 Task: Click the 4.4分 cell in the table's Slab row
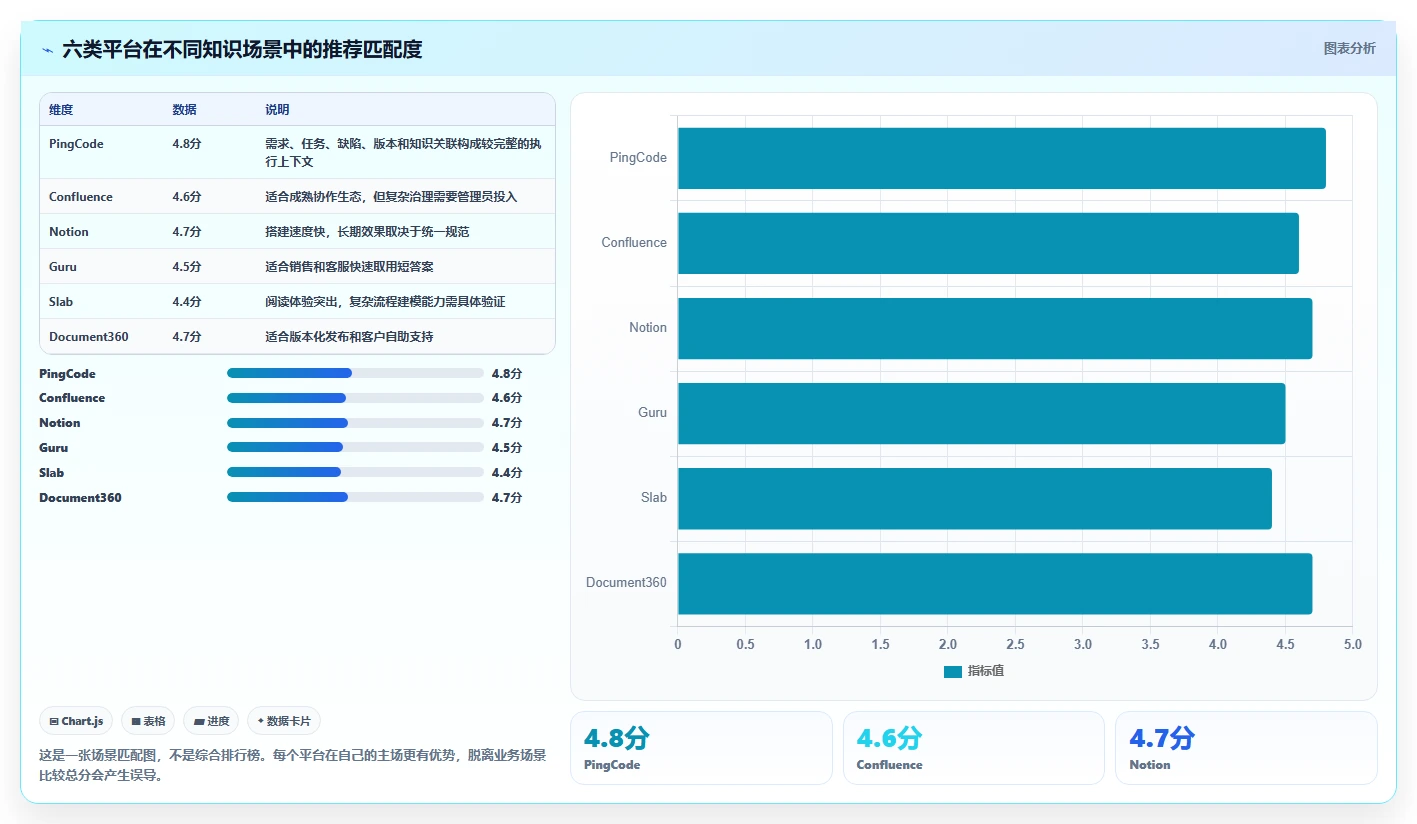187,302
